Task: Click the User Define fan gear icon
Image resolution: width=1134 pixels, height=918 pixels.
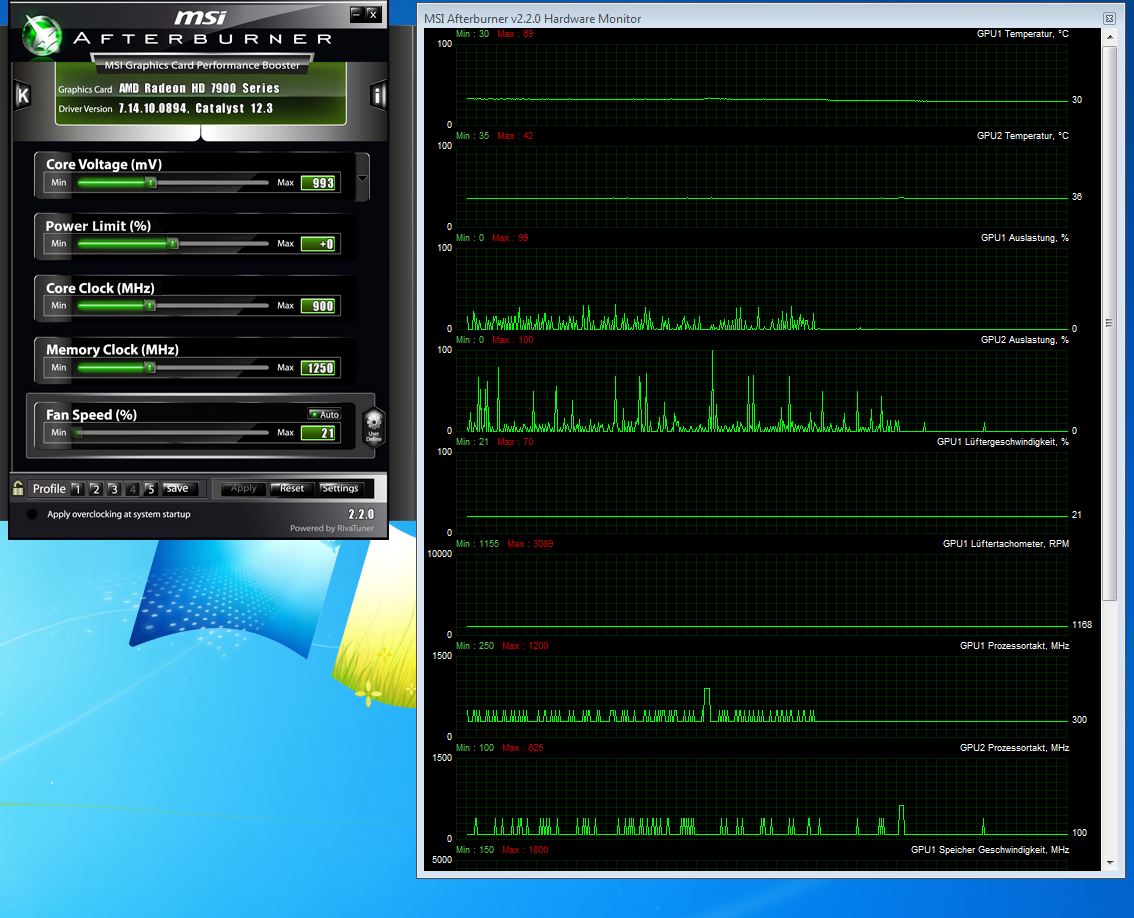Action: pyautogui.click(x=373, y=427)
